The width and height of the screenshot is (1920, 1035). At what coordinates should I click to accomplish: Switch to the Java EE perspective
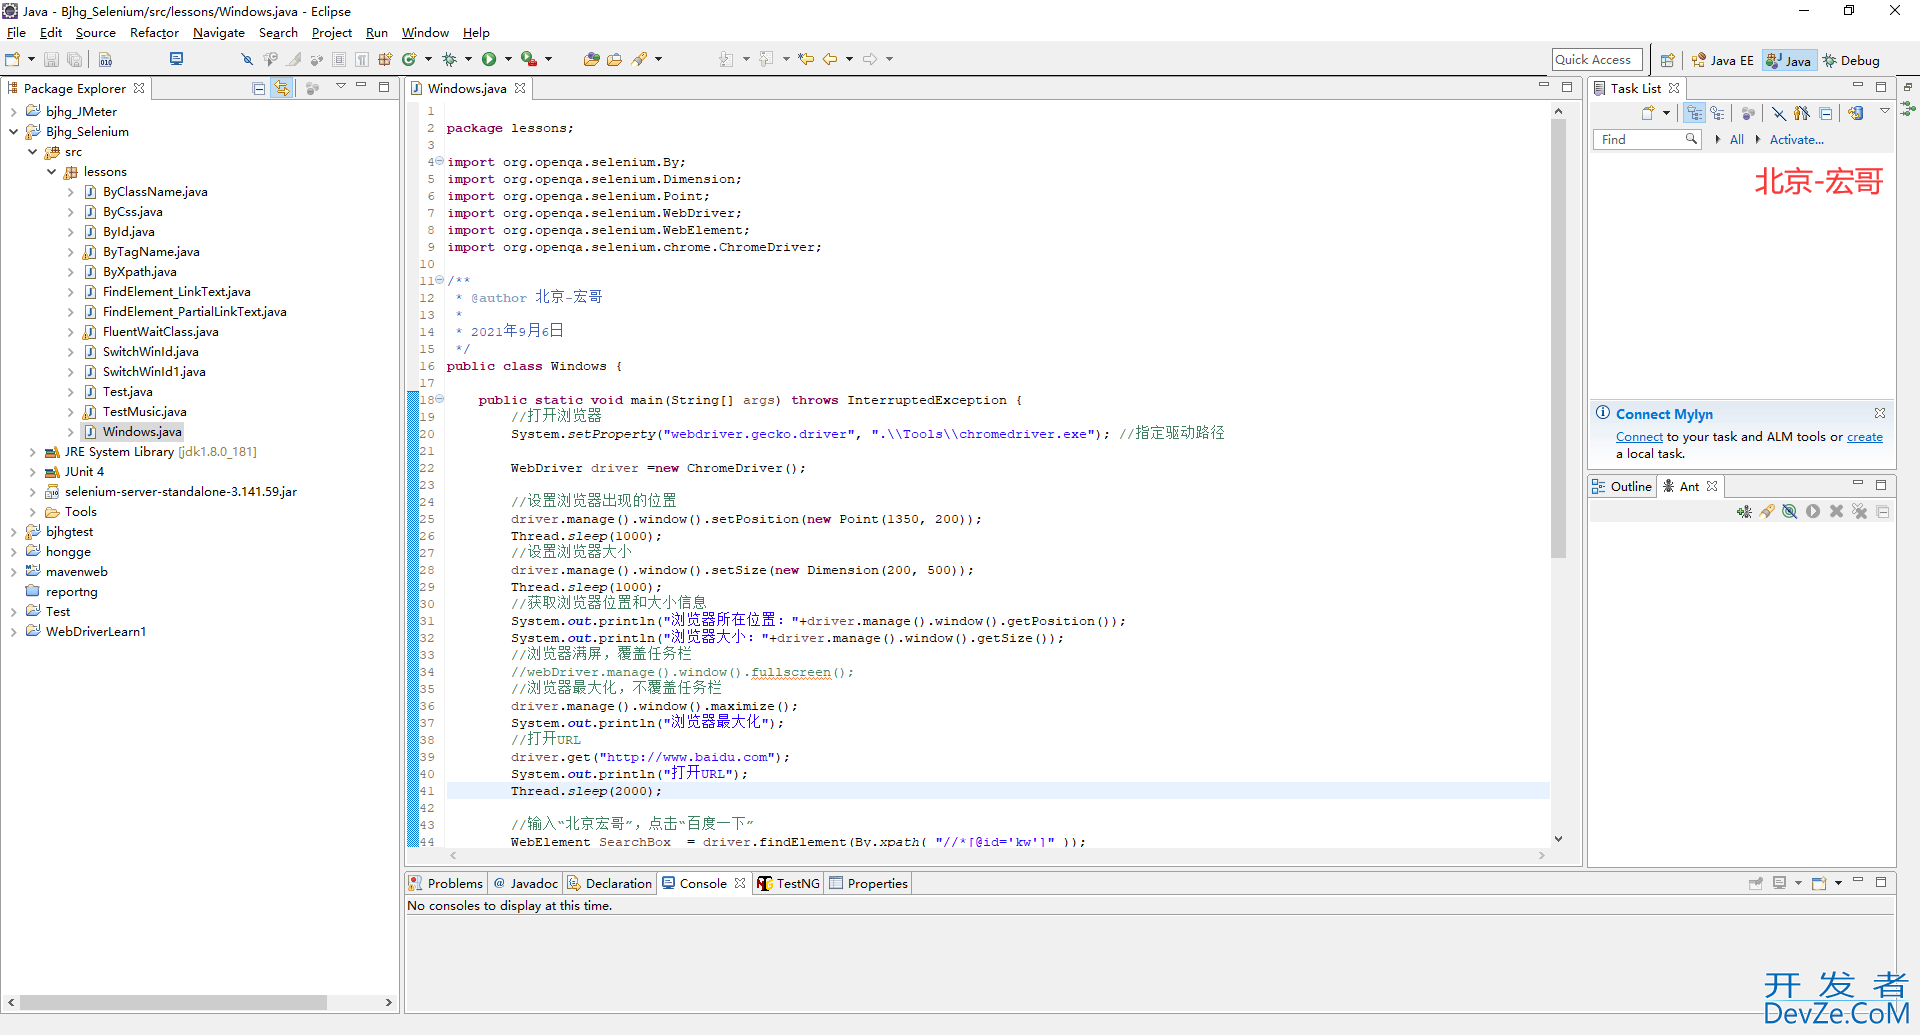pyautogui.click(x=1722, y=60)
